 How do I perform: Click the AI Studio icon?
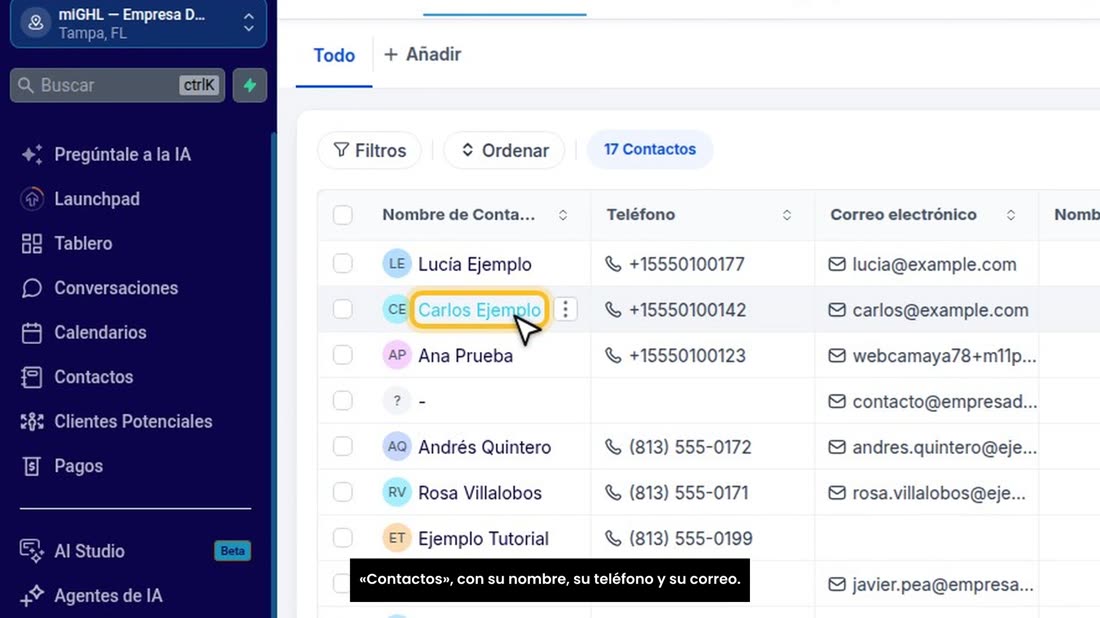coord(32,551)
